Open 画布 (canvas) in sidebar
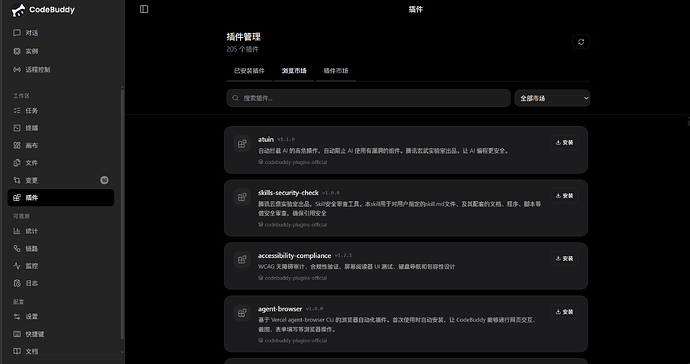This screenshot has height=364, width=690. pyautogui.click(x=61, y=145)
